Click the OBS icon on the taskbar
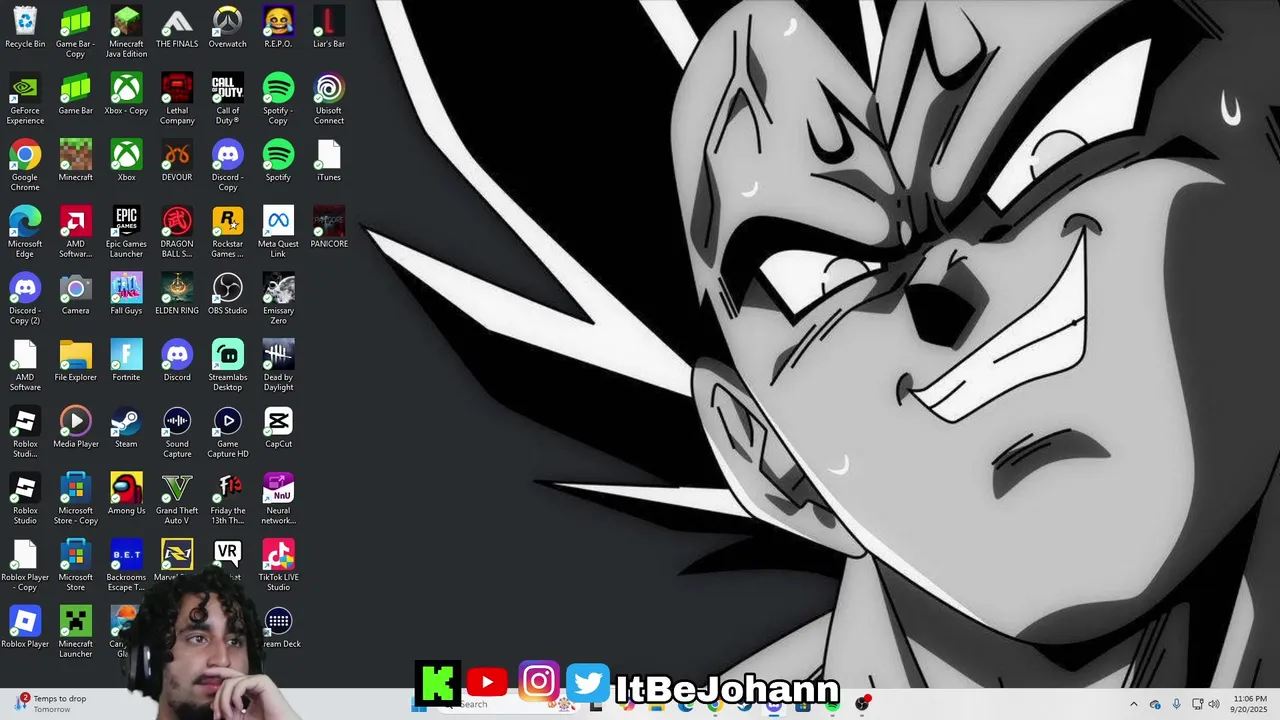This screenshot has height=720, width=1280. point(862,704)
